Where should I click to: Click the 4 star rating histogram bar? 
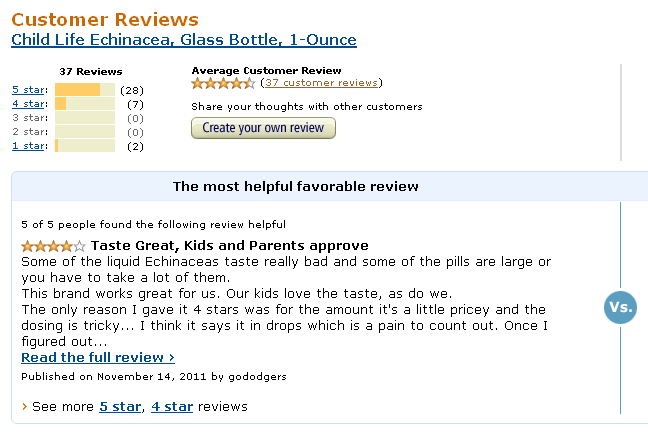pyautogui.click(x=85, y=104)
